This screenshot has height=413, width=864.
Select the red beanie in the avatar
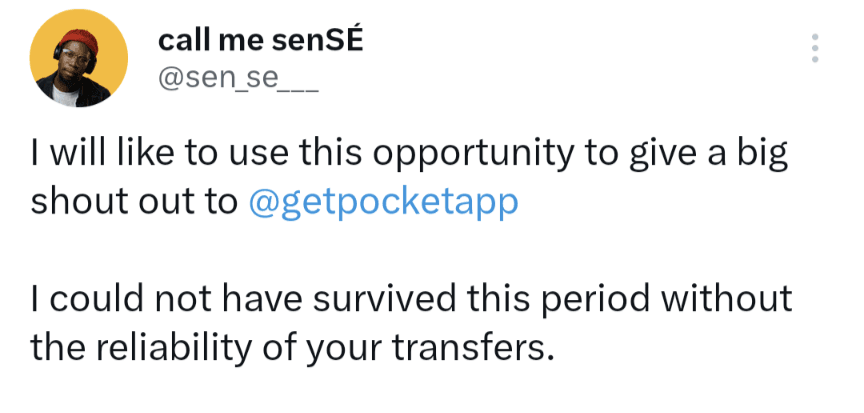[78, 41]
